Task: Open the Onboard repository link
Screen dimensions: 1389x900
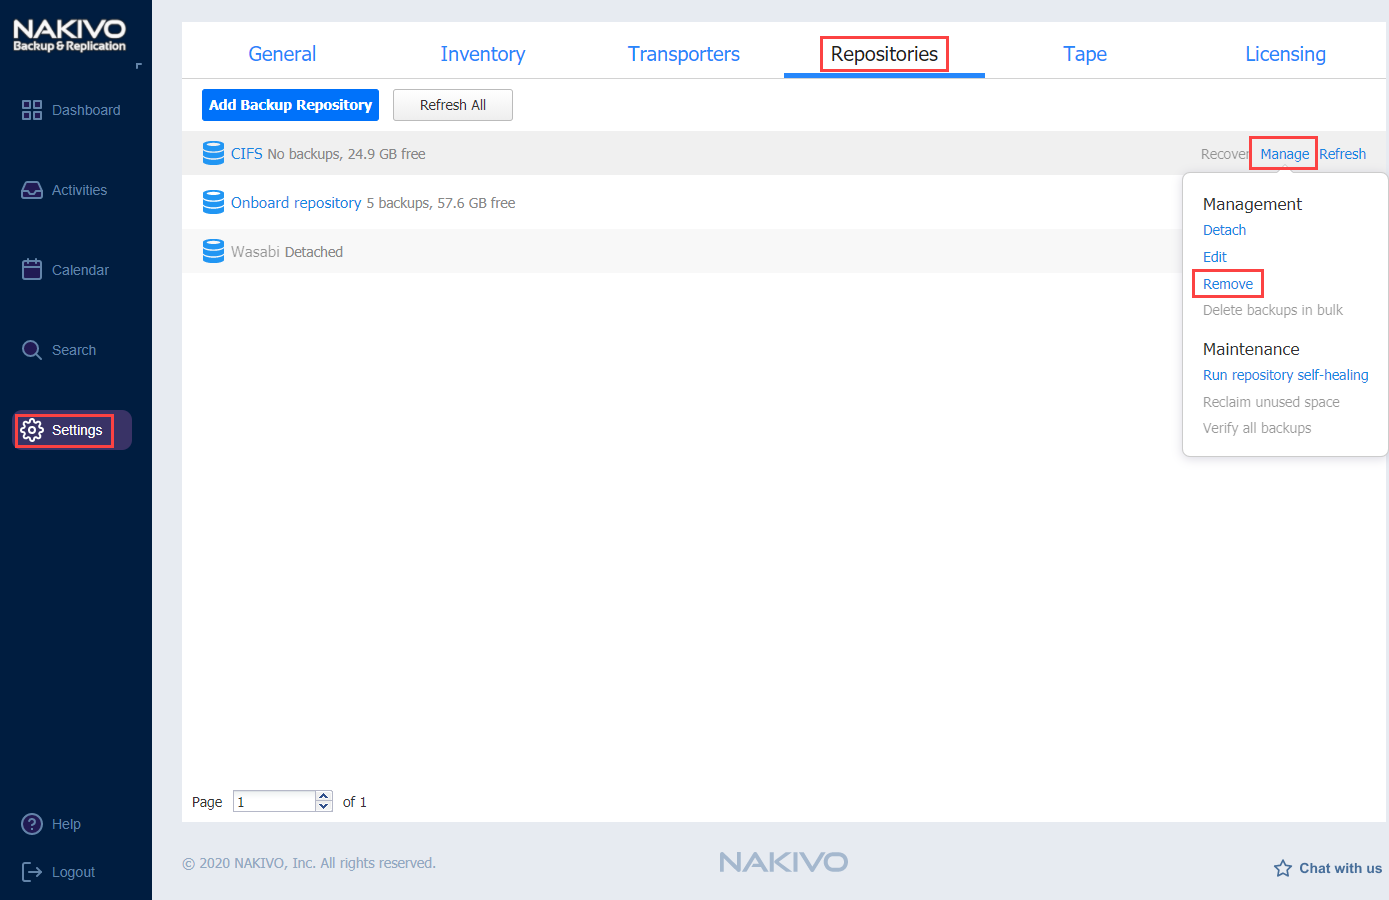Action: coord(296,203)
